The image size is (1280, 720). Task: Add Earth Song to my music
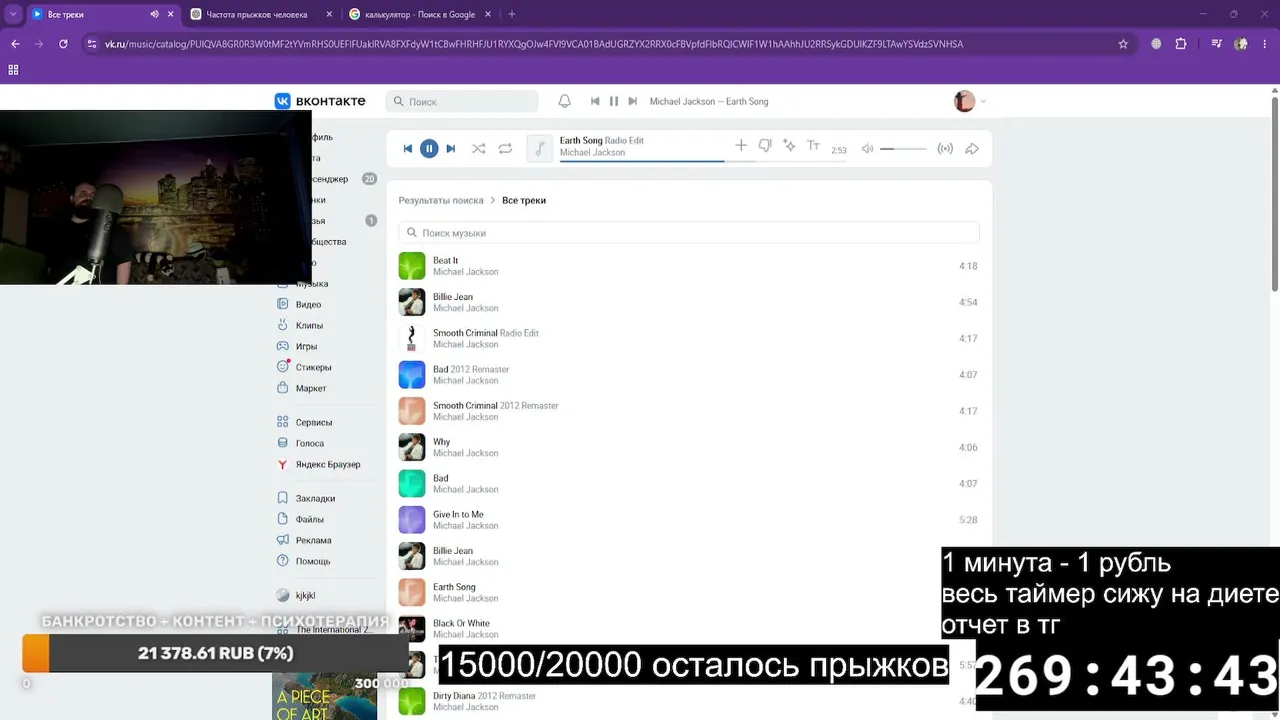(741, 146)
